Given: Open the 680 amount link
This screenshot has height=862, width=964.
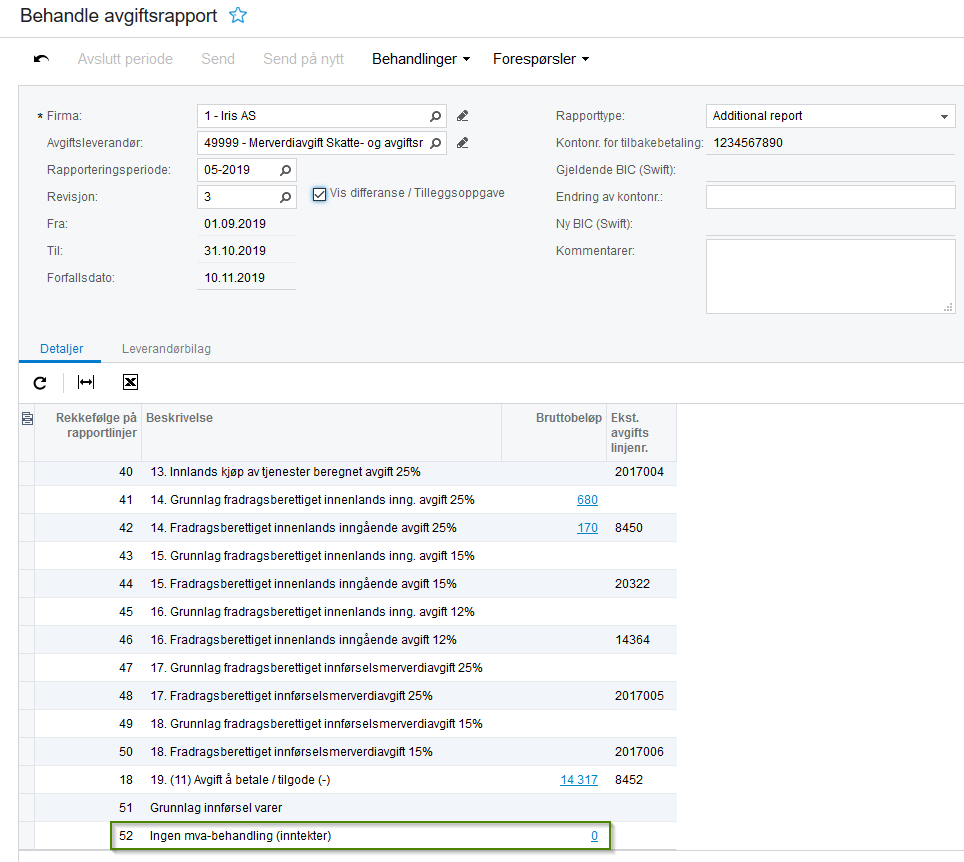Looking at the screenshot, I should [587, 500].
